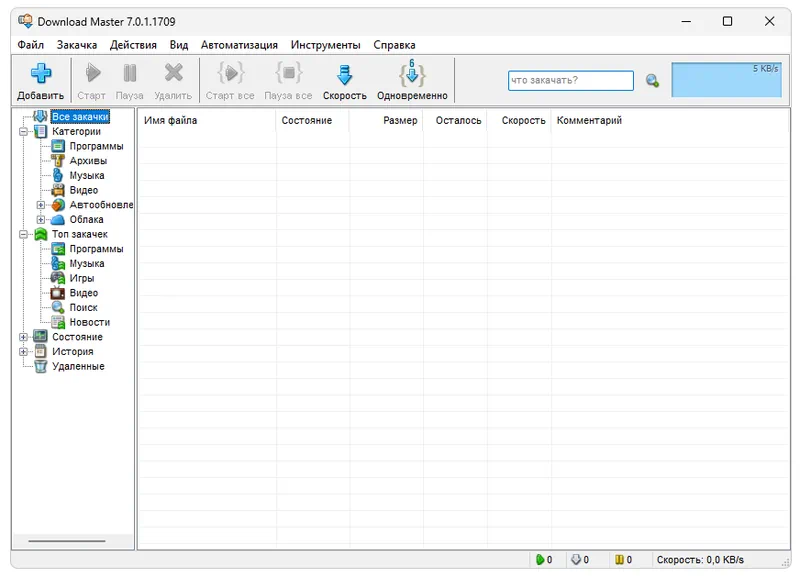Click the Добавить (add download) plus icon

click(41, 73)
